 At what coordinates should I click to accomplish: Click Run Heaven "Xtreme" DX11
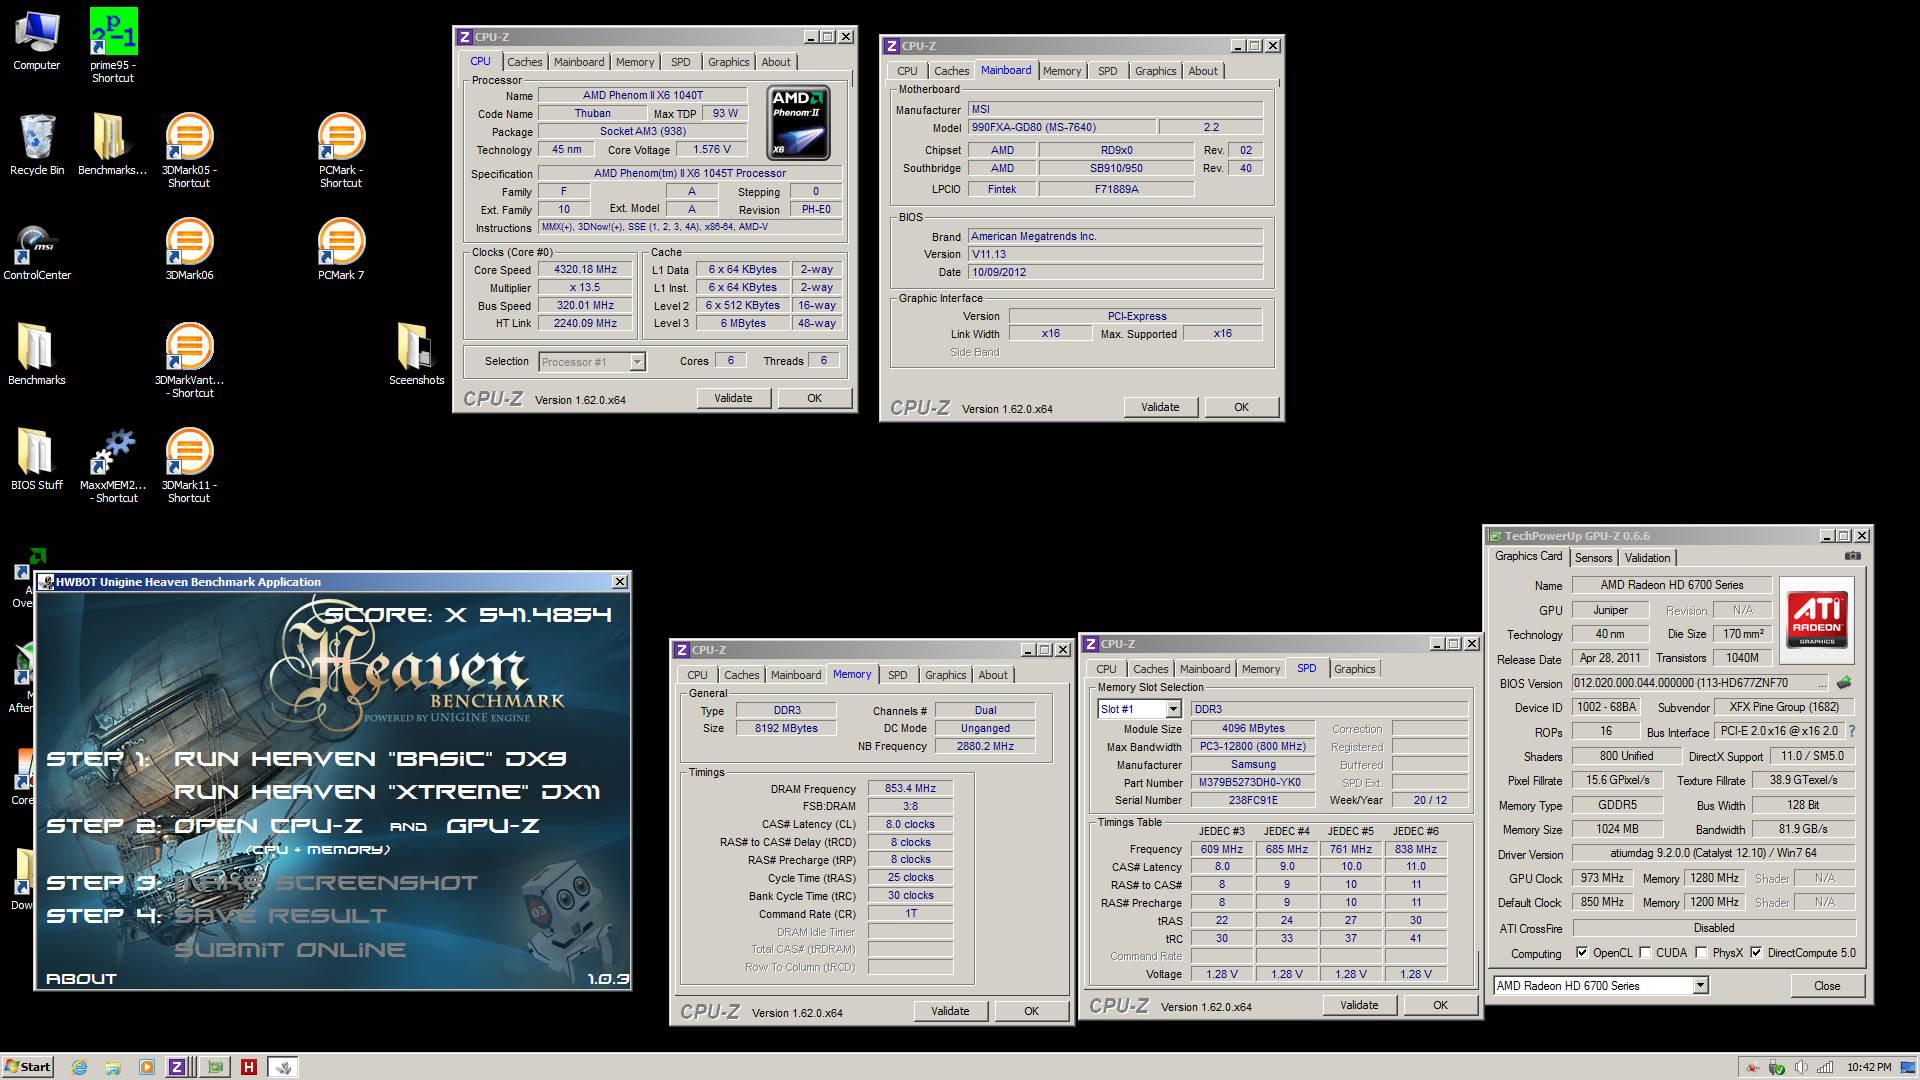pos(387,792)
